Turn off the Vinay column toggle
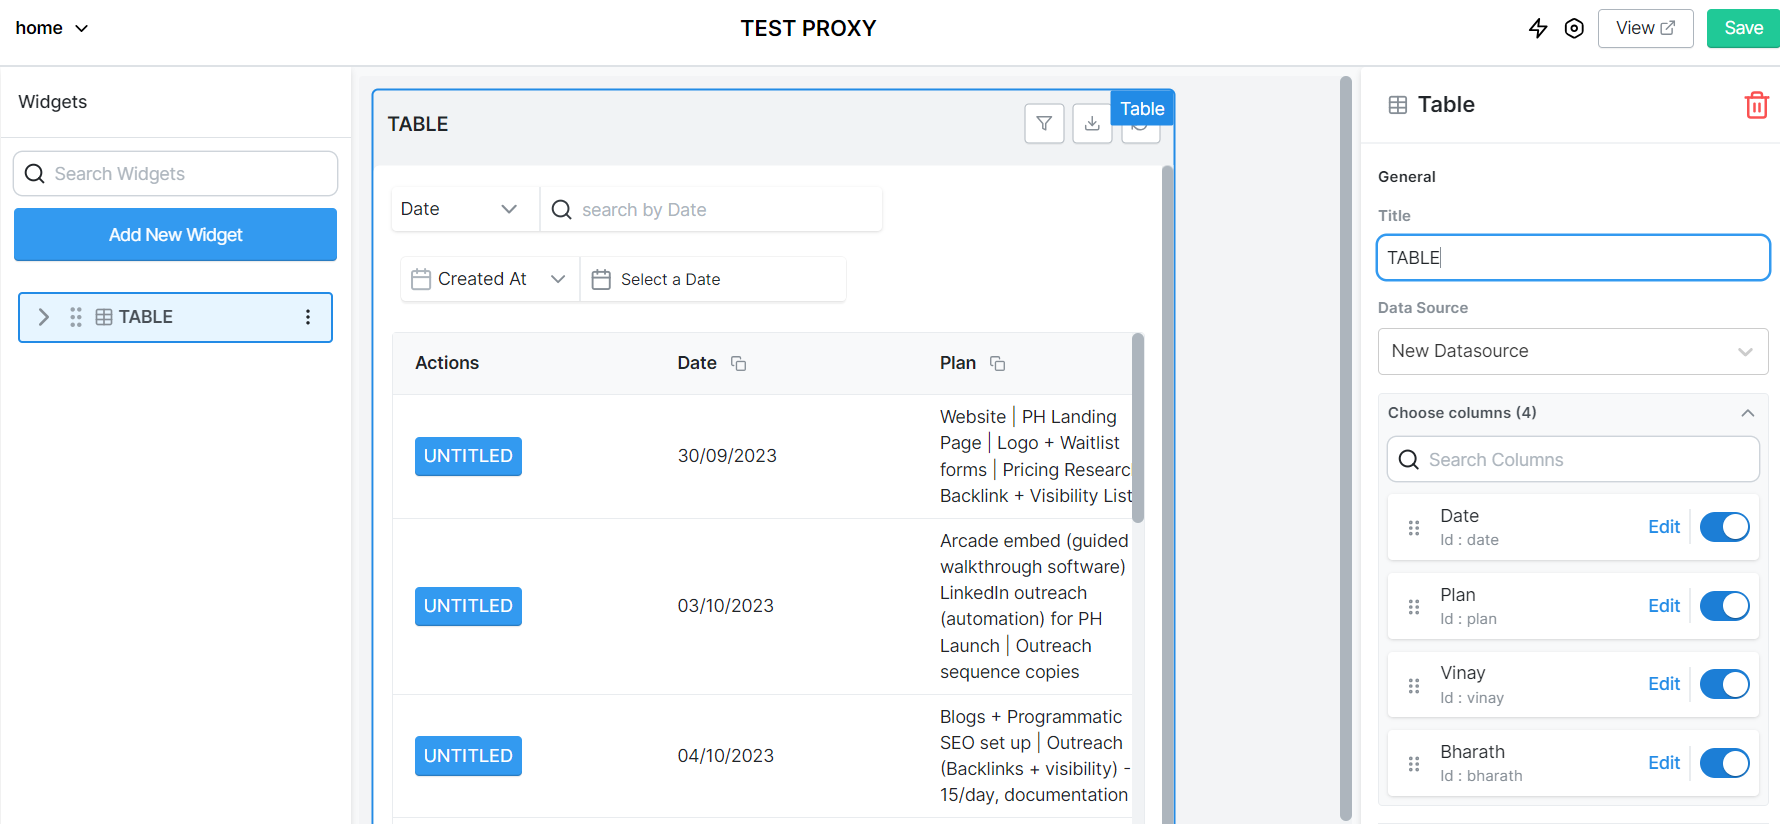Image resolution: width=1780 pixels, height=824 pixels. tap(1724, 684)
